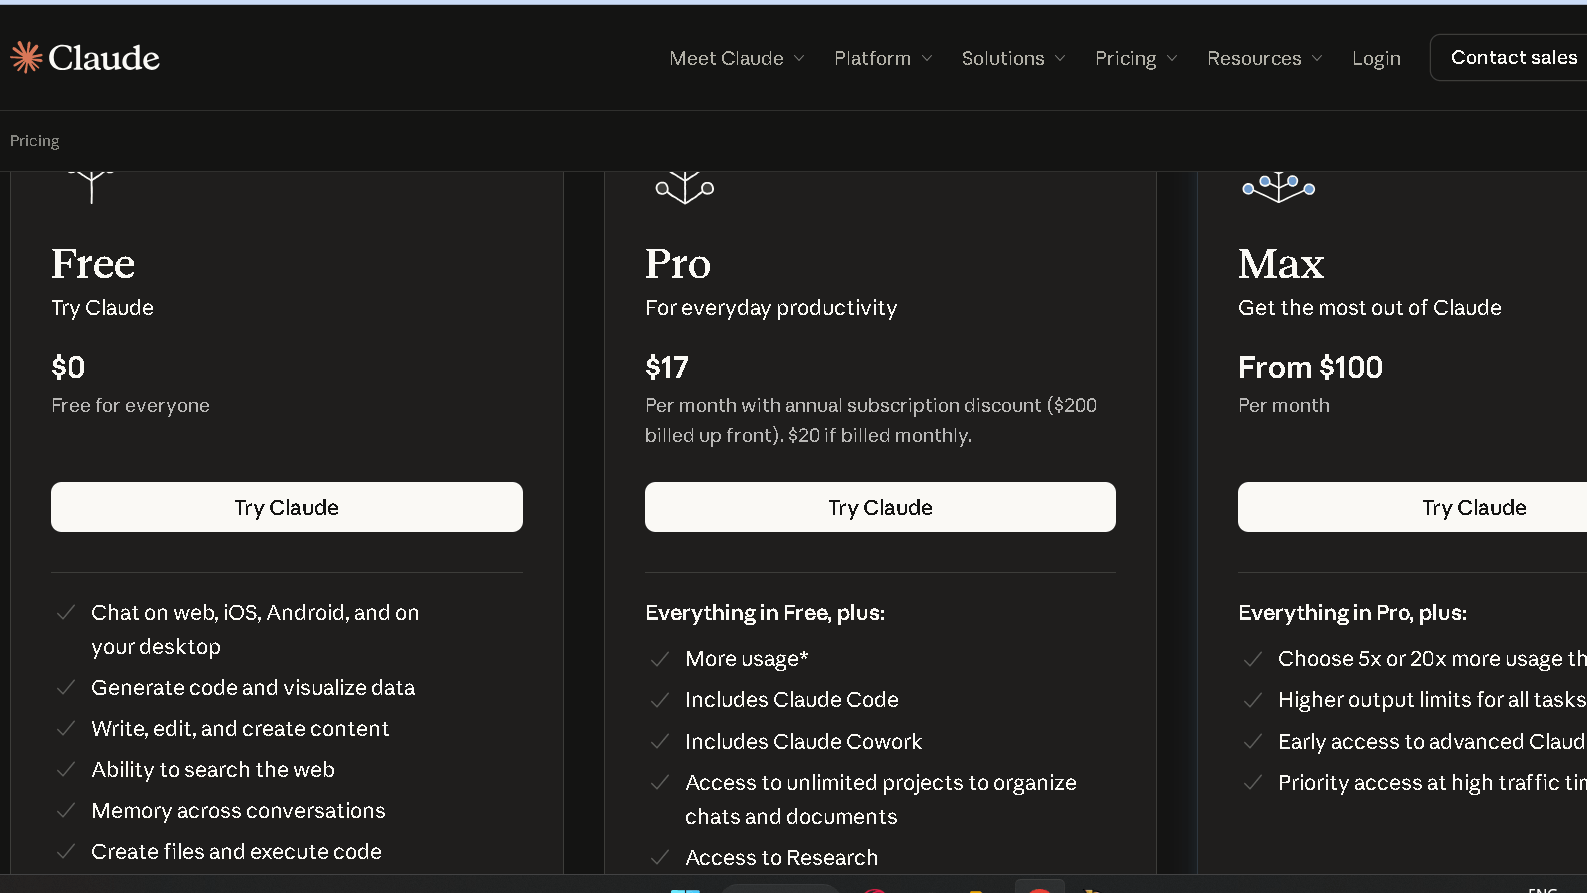Click 'For everyday productivity' subtitle
The height and width of the screenshot is (893, 1587).
click(771, 308)
